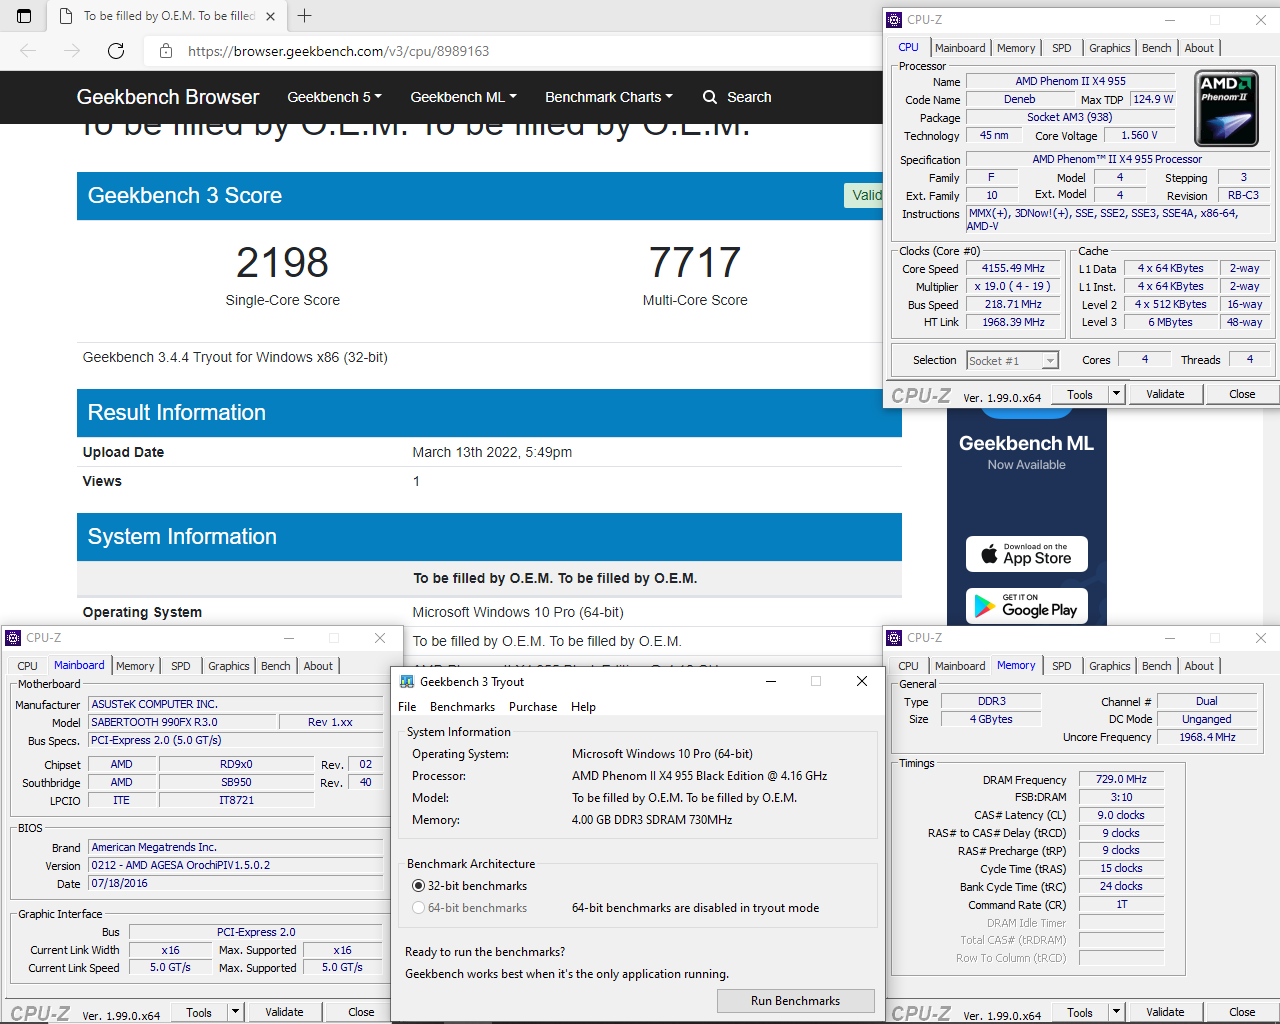This screenshot has height=1024, width=1280.
Task: Click the DRAM Frequency value 729.0 MHz
Action: 1121,780
